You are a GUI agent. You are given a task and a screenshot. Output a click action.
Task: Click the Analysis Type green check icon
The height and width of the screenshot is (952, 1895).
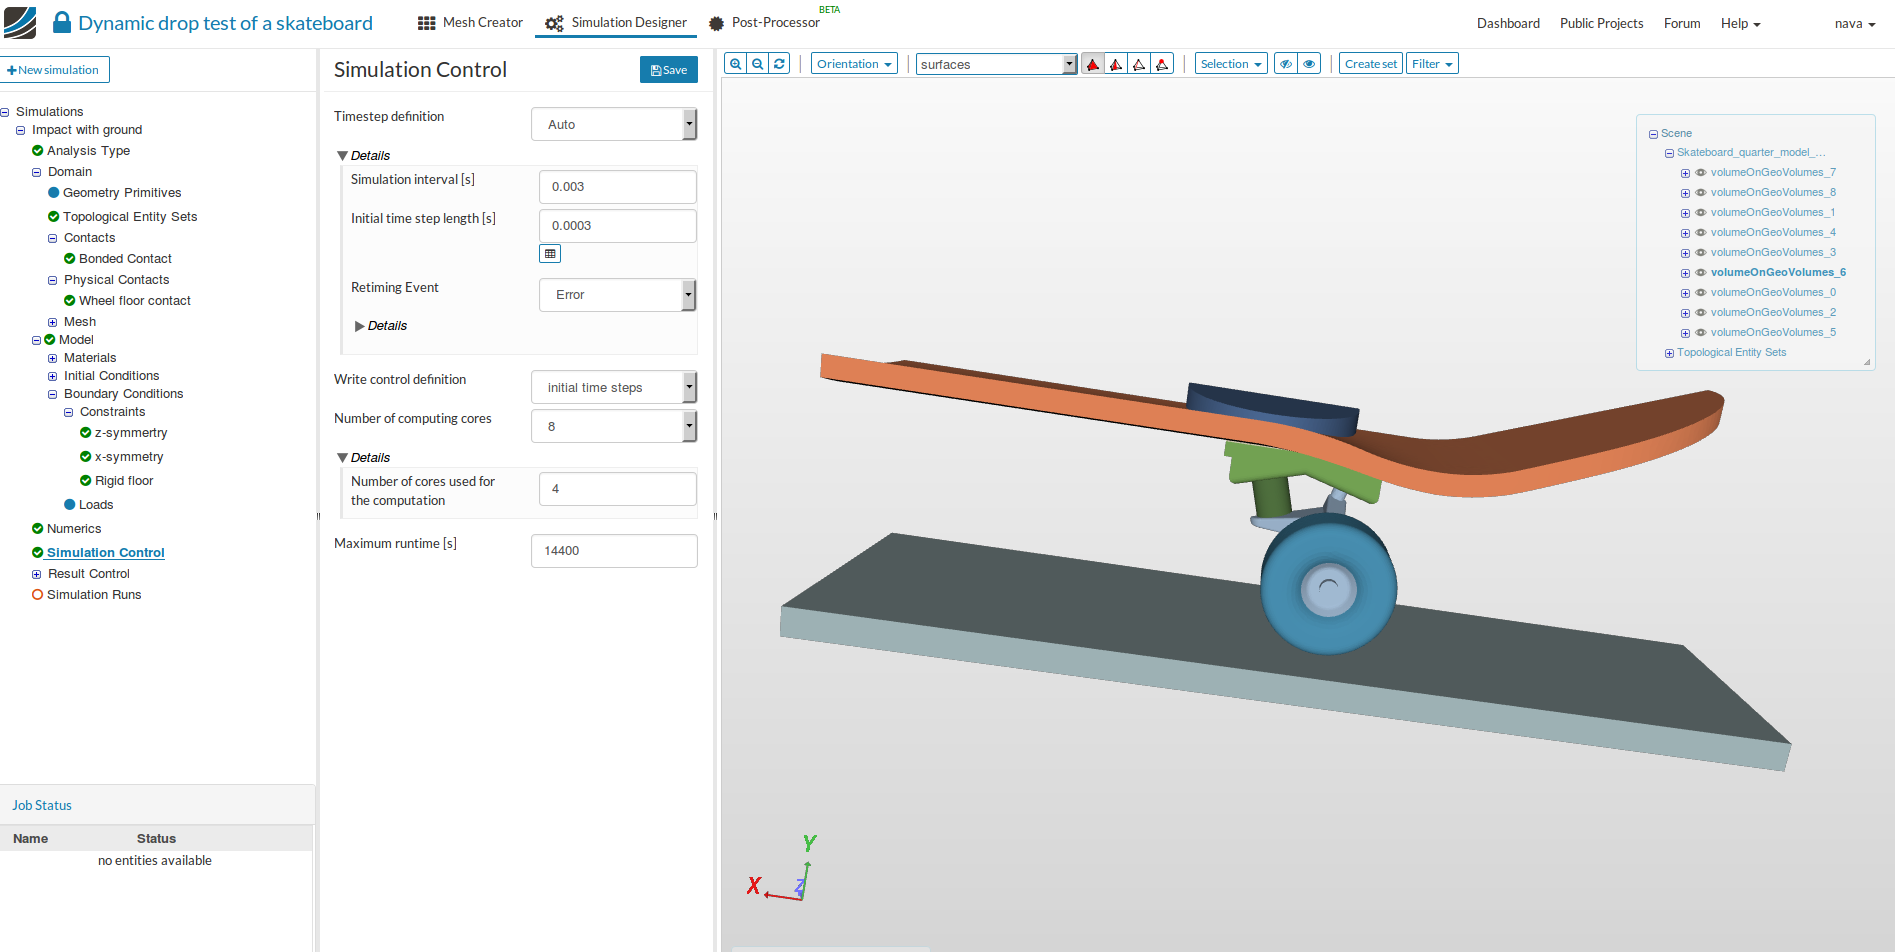pos(37,151)
